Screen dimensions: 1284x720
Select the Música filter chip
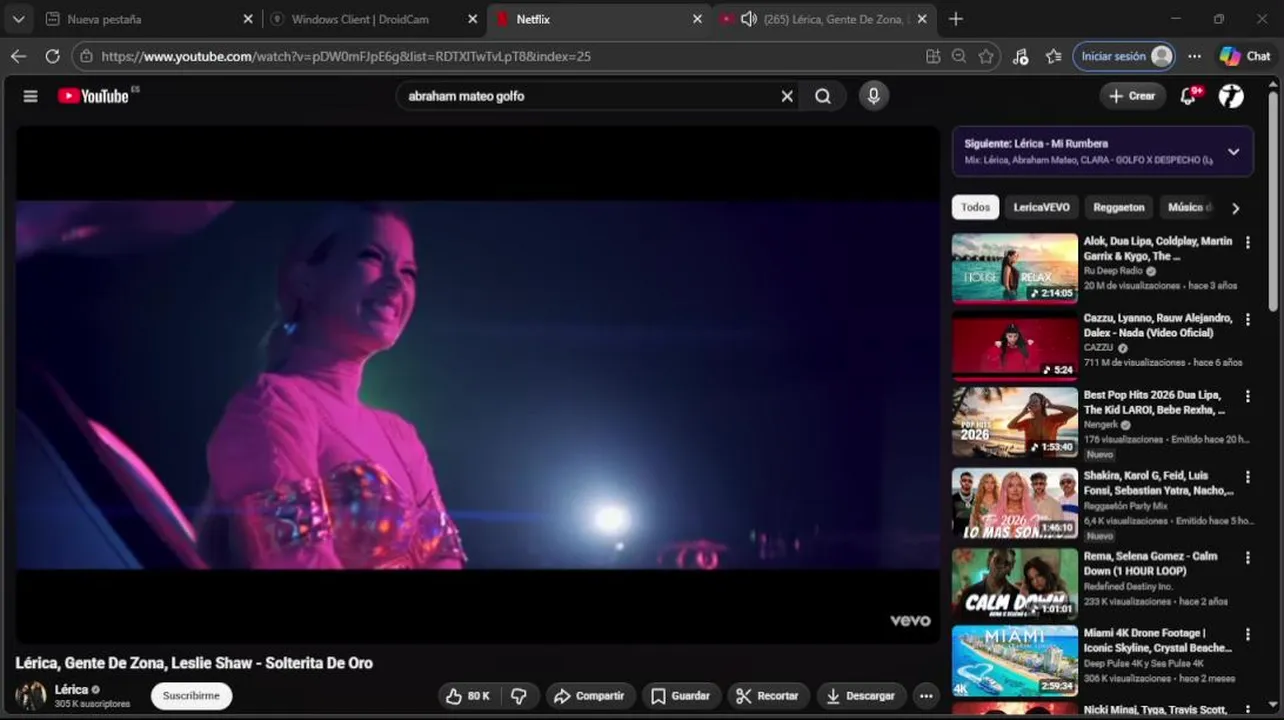[1189, 207]
